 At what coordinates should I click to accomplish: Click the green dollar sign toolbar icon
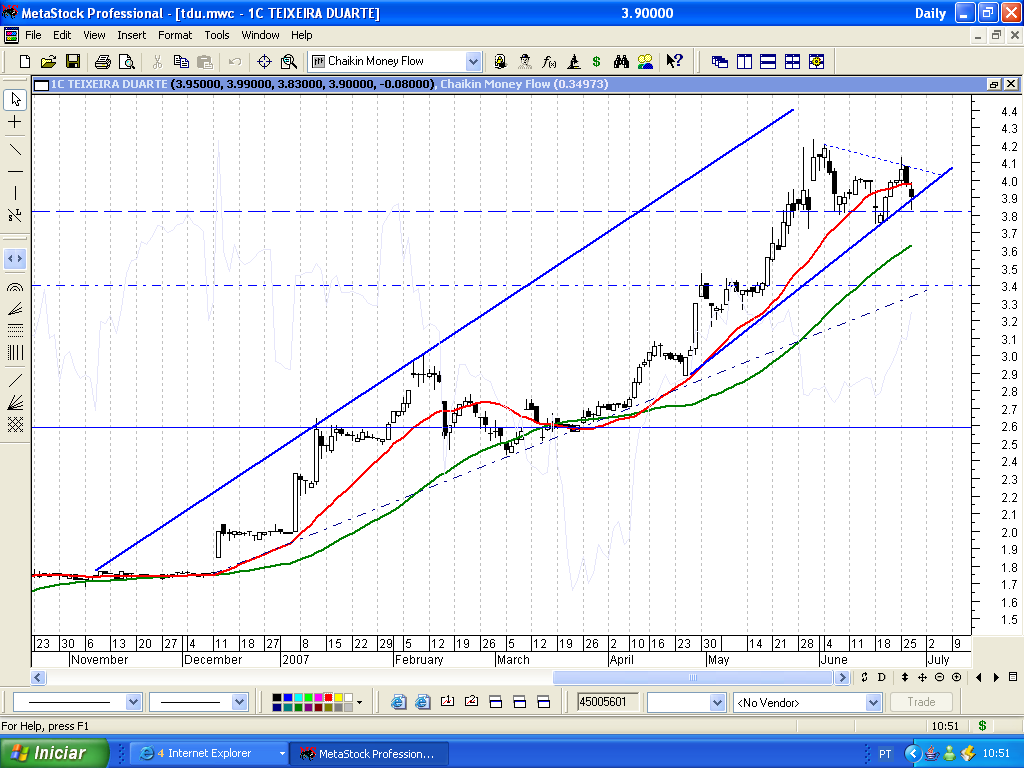pyautogui.click(x=597, y=61)
